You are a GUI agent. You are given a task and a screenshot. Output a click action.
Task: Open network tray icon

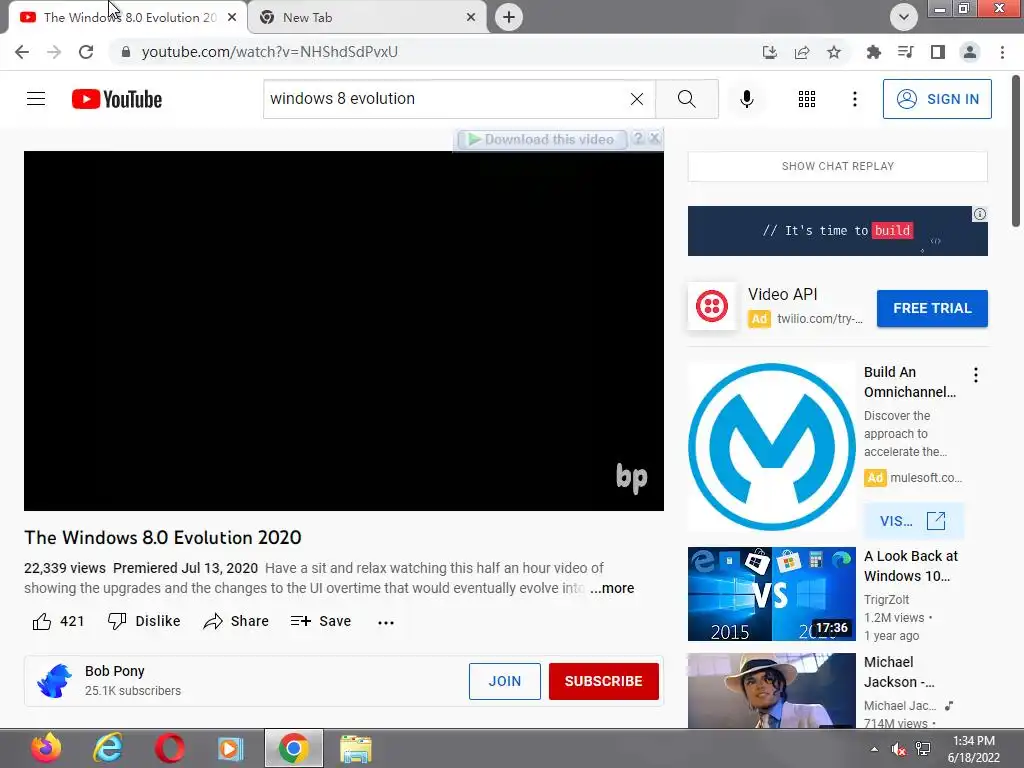923,748
